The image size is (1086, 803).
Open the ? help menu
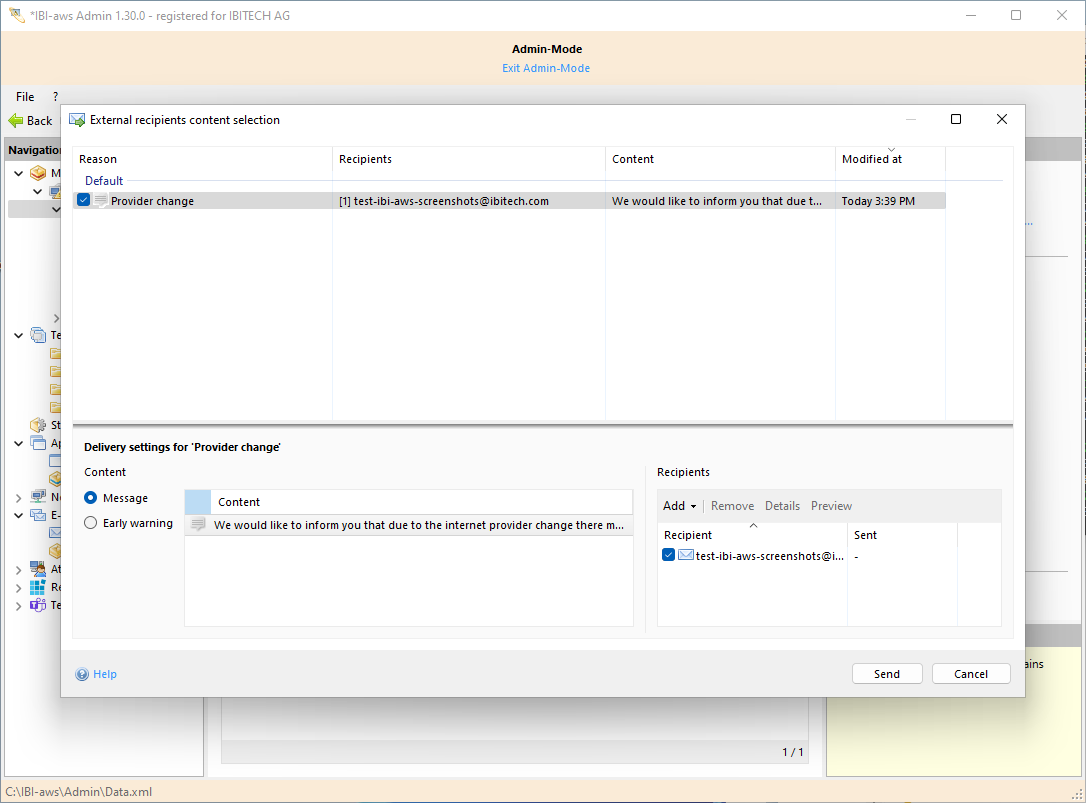pos(55,97)
